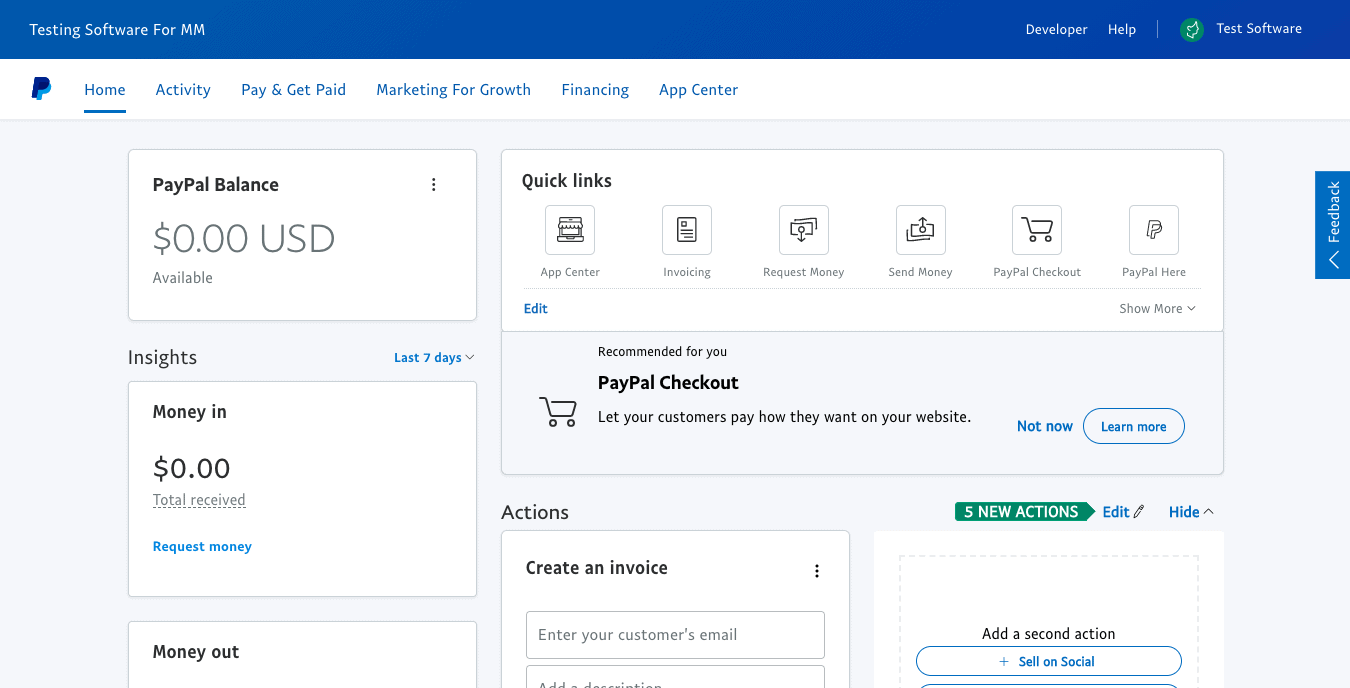
Task: Select the PayPal Here icon
Action: (1153, 229)
